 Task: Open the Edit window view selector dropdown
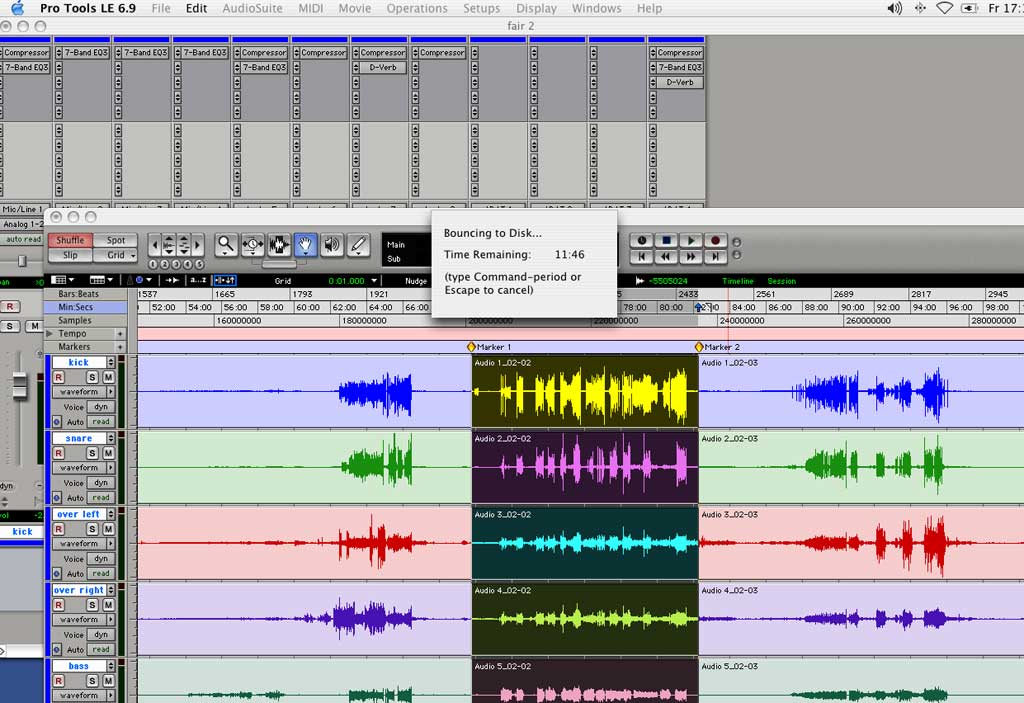point(62,280)
